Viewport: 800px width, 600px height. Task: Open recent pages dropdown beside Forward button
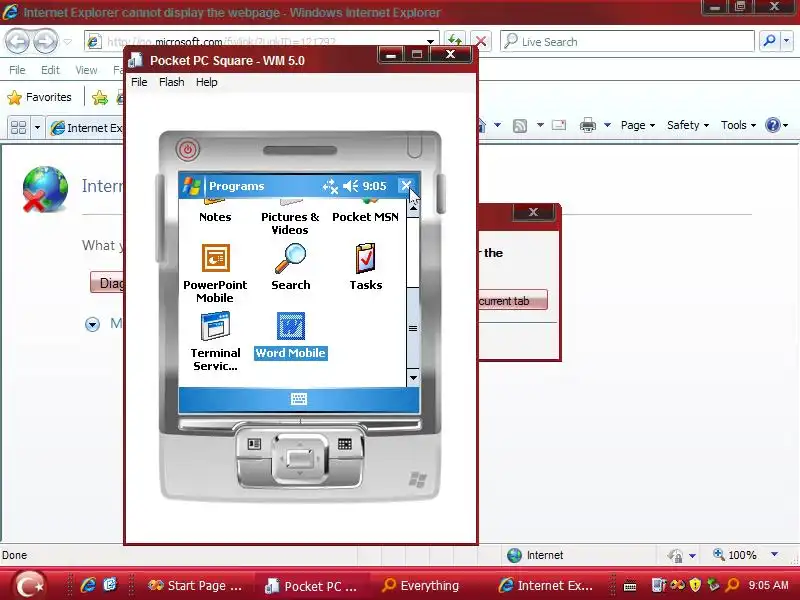tap(67, 42)
